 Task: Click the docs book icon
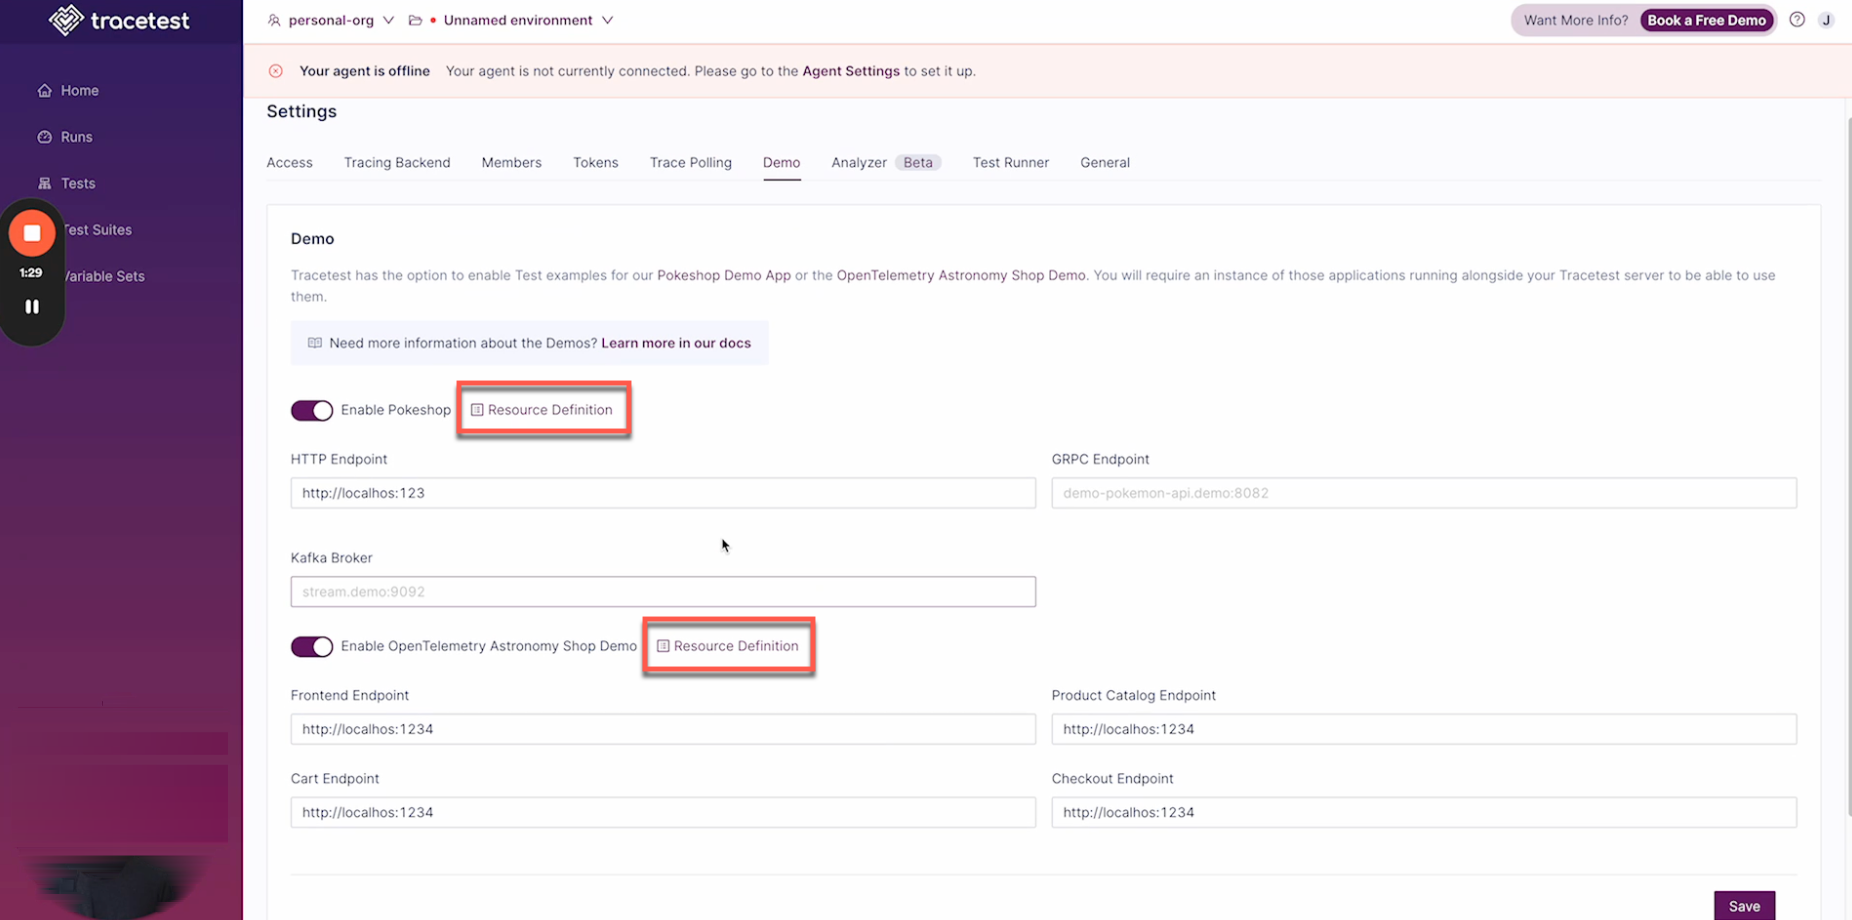pyautogui.click(x=315, y=343)
